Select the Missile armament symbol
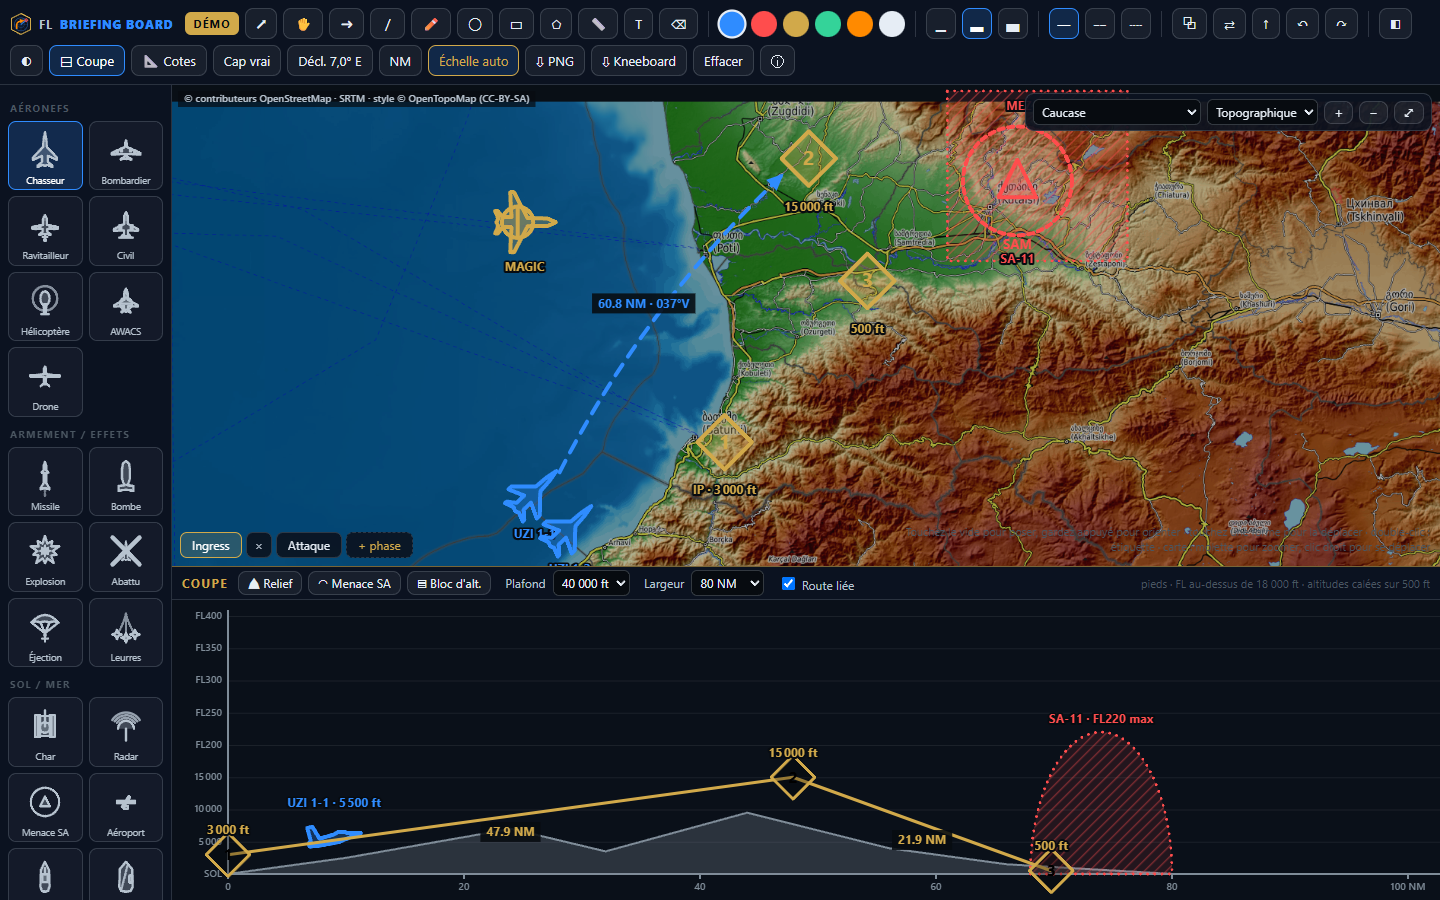1440x900 pixels. (x=45, y=481)
